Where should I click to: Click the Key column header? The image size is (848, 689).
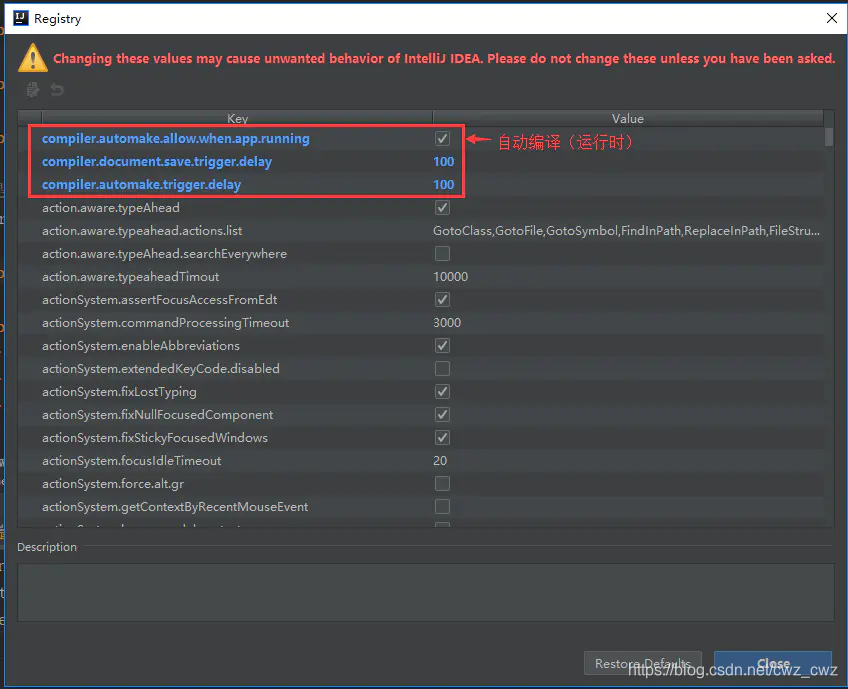(x=237, y=118)
